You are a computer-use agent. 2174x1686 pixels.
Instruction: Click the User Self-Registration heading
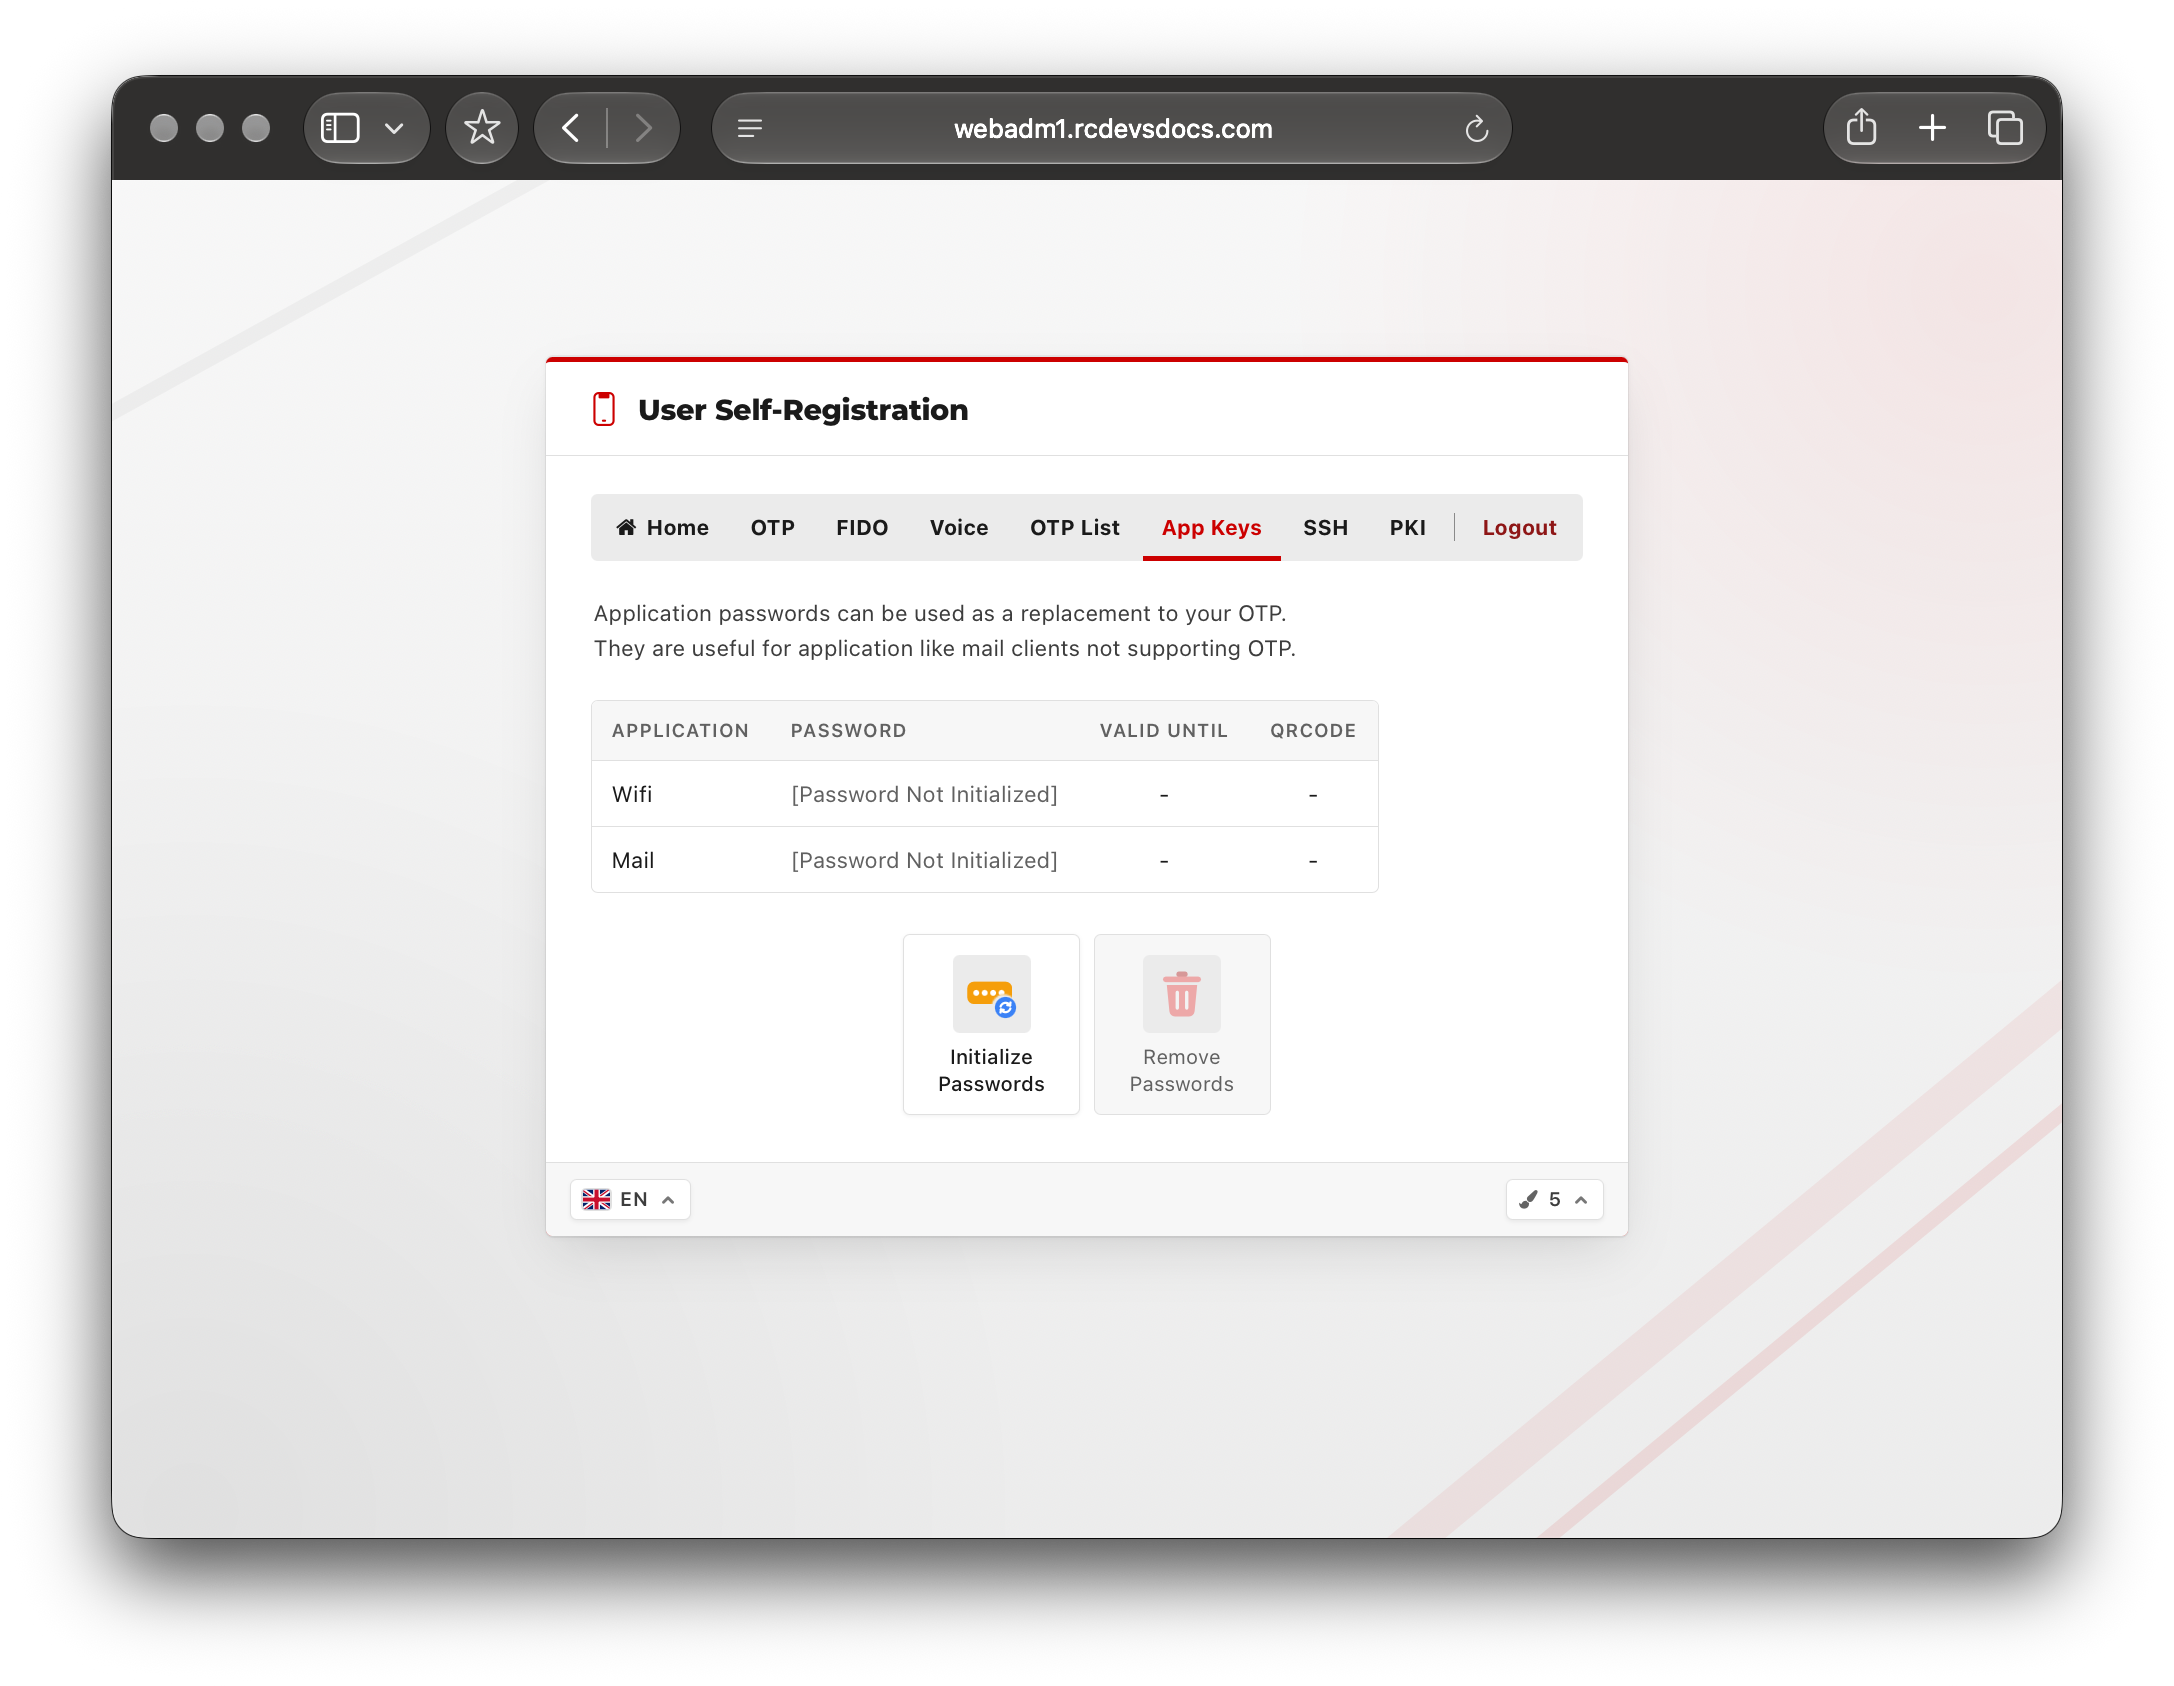[x=803, y=409]
